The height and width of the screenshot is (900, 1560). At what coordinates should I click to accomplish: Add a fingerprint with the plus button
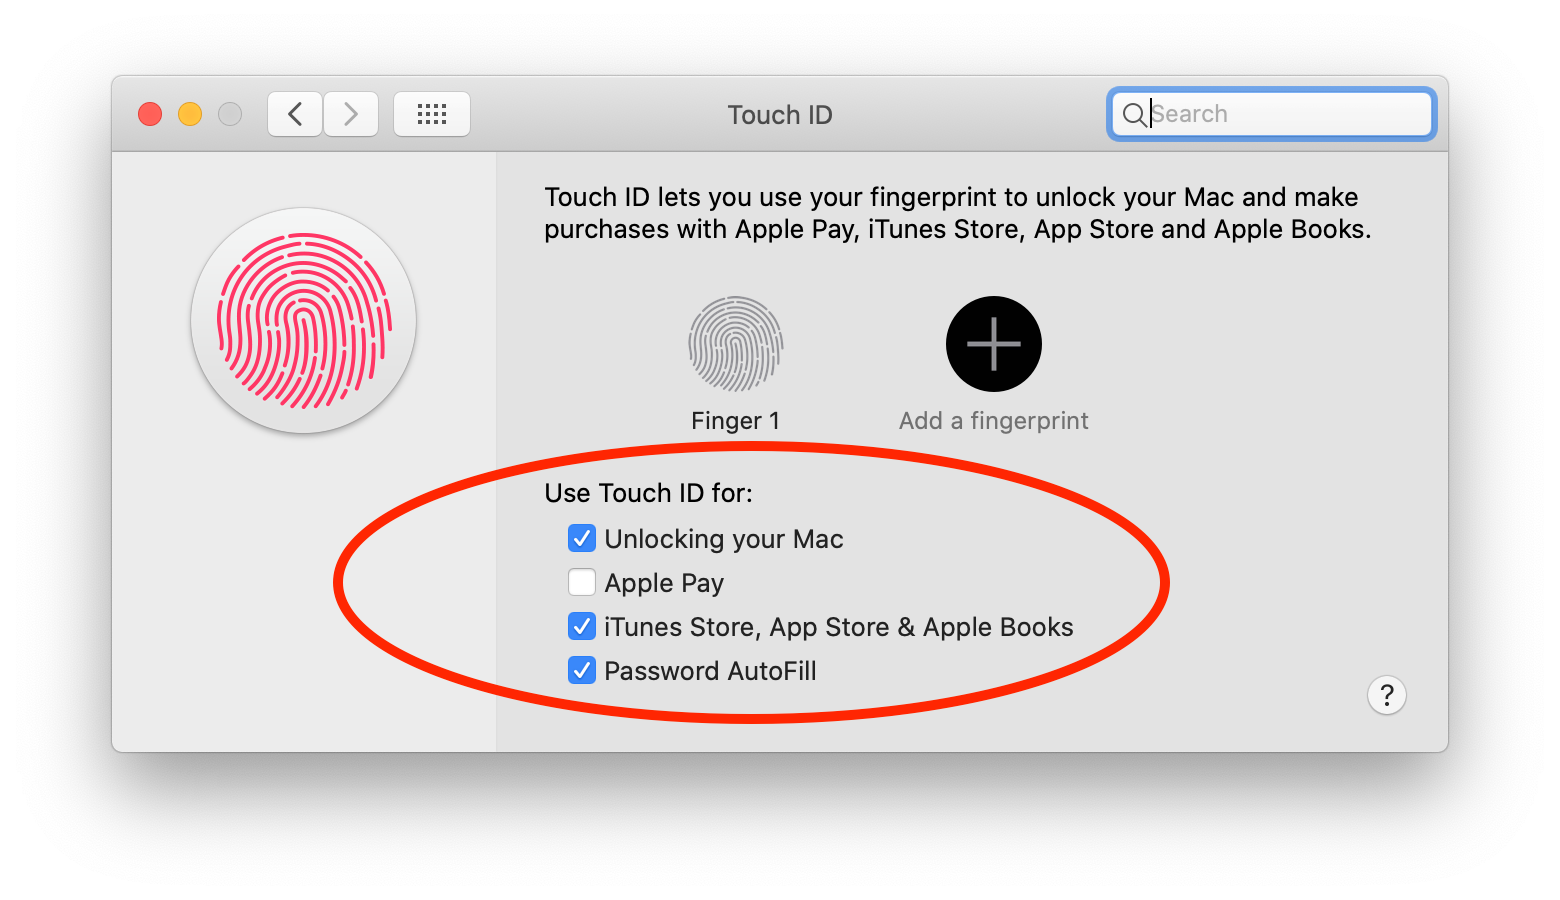tap(994, 344)
